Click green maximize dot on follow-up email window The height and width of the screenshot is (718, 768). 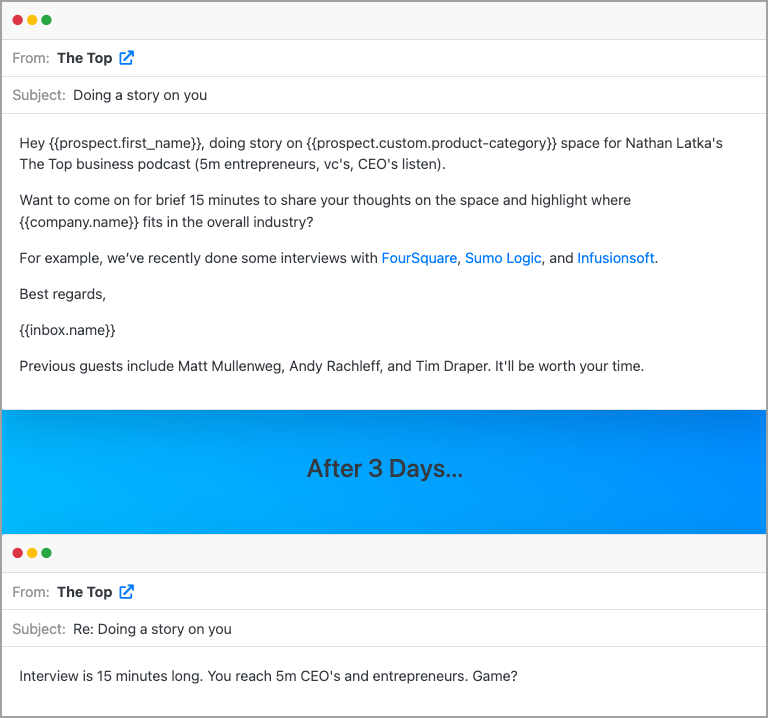tap(46, 553)
